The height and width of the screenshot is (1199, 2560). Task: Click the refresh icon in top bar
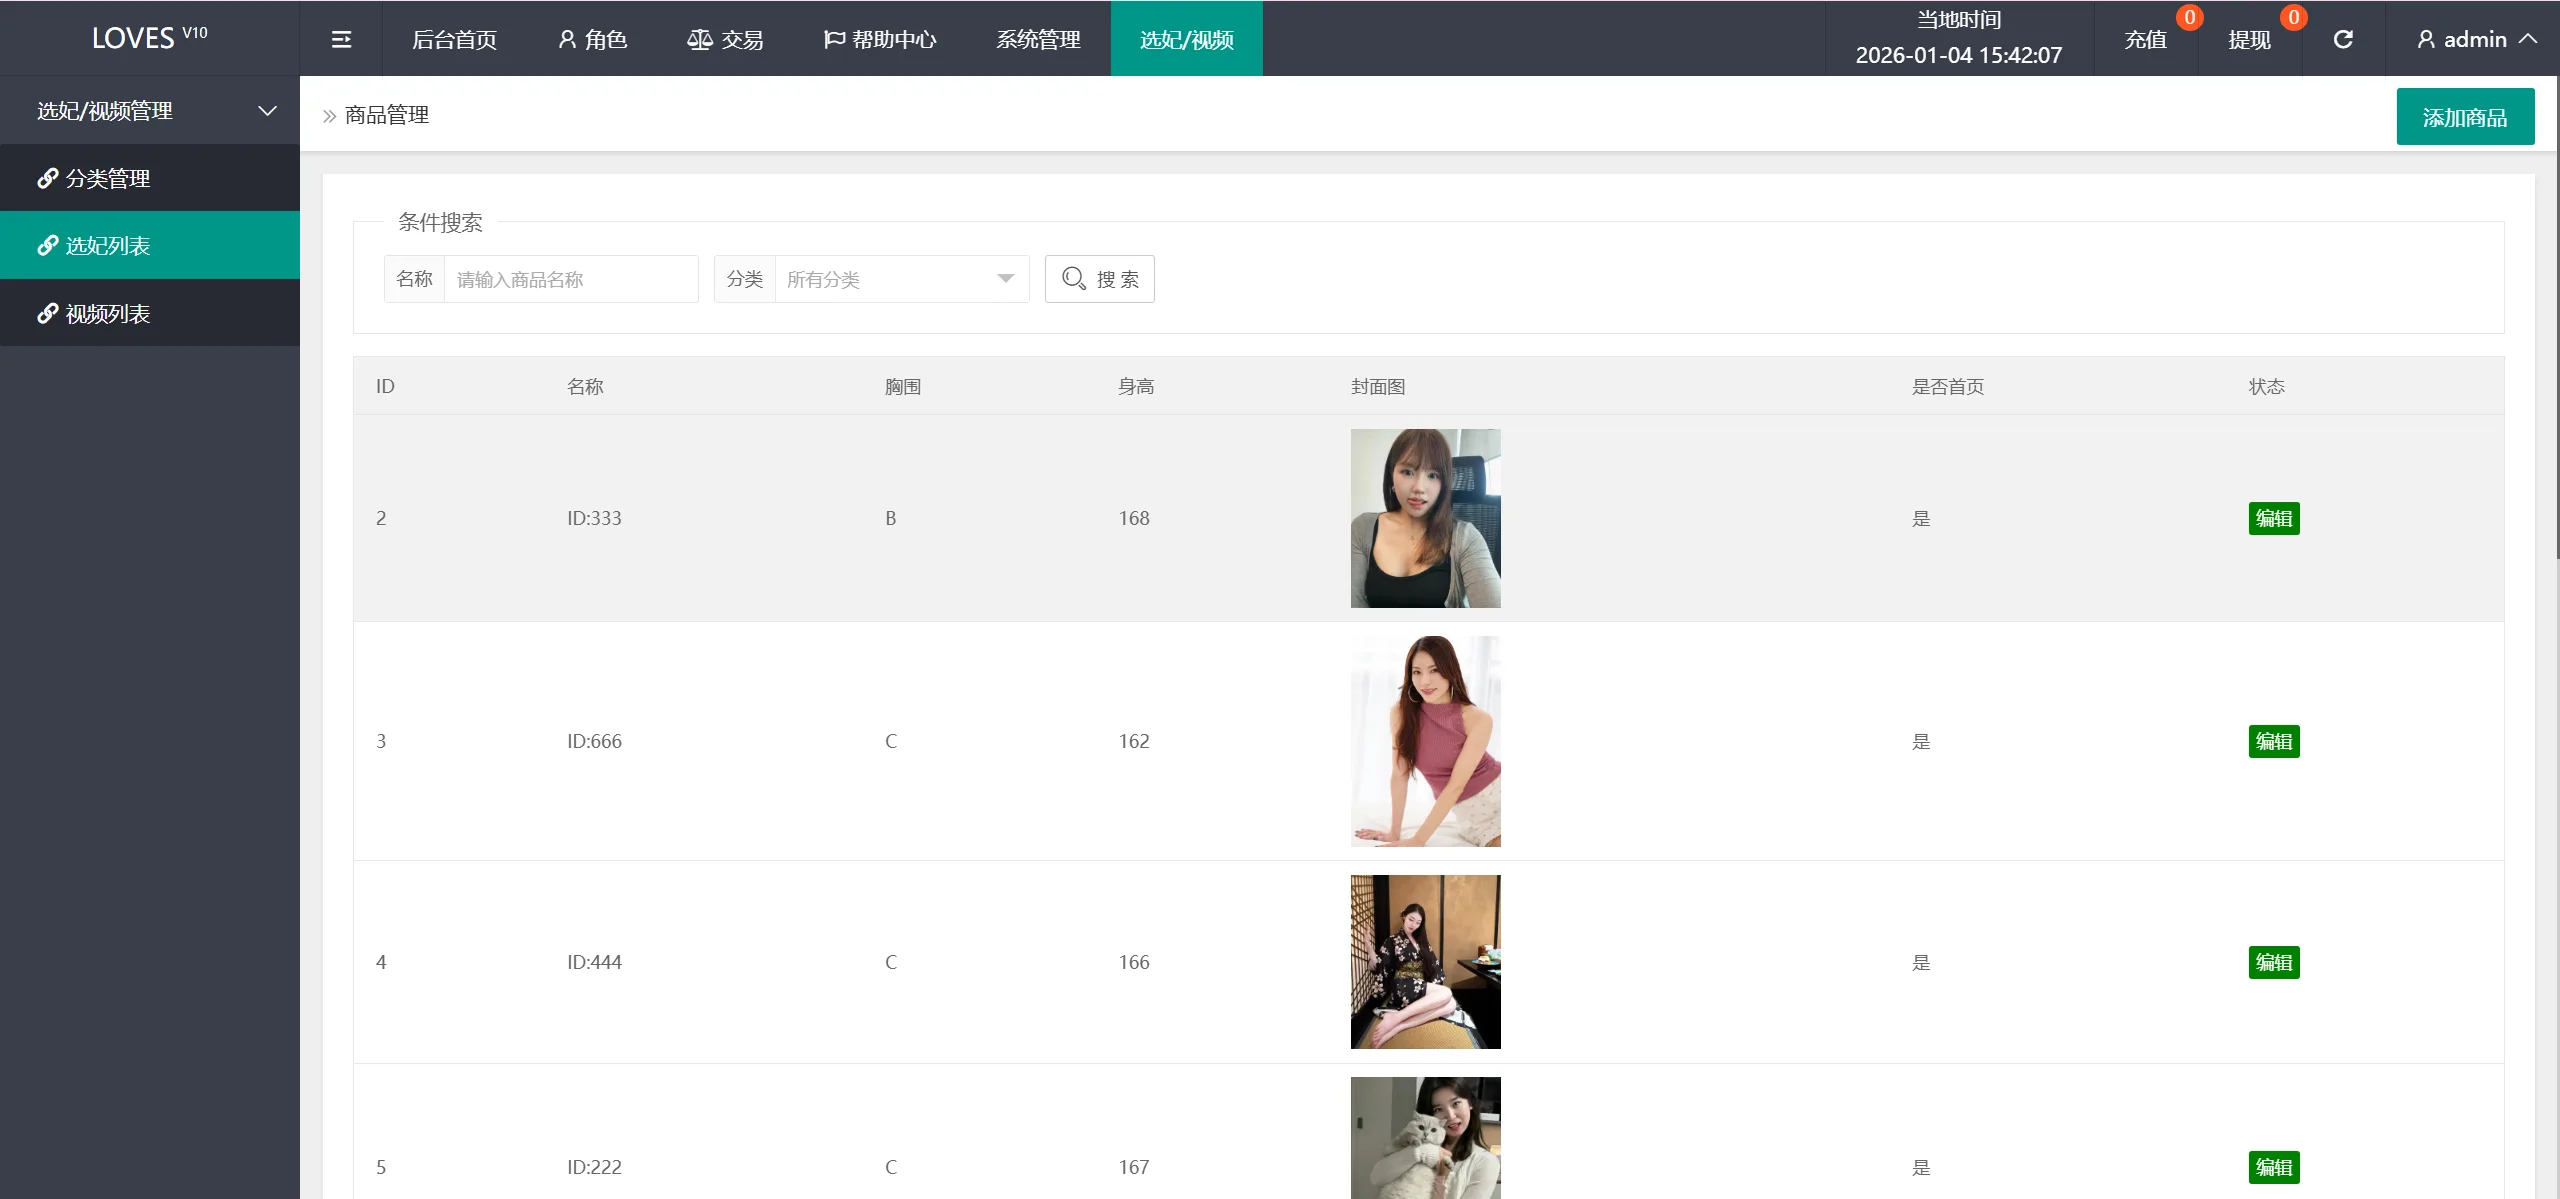[x=2343, y=39]
